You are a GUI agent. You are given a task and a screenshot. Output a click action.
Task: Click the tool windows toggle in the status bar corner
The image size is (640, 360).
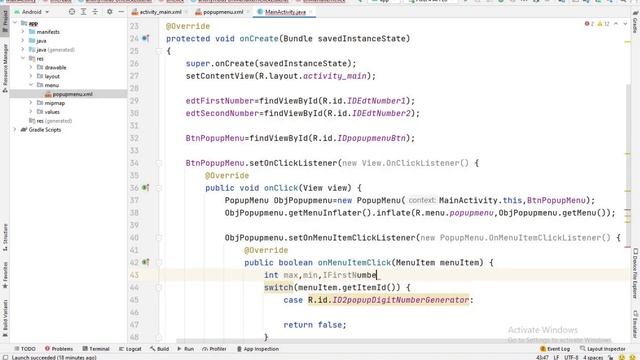coord(5,357)
